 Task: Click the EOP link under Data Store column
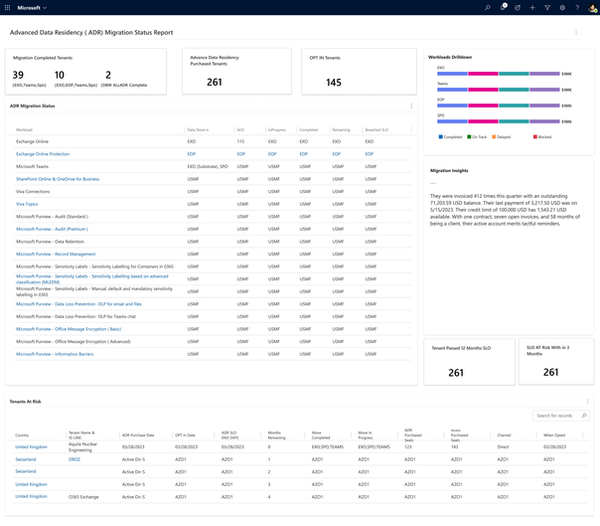coord(191,154)
